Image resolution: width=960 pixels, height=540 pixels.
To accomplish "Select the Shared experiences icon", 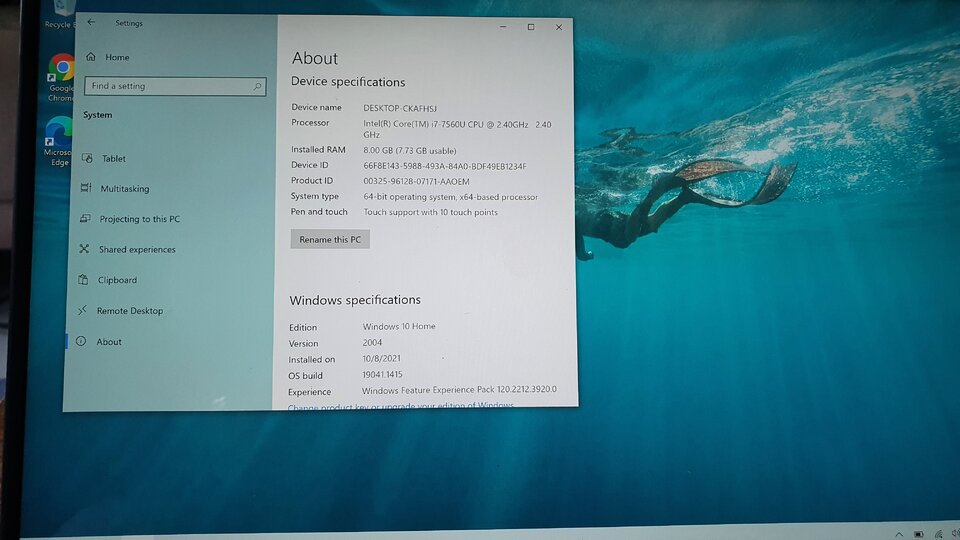I will (x=84, y=249).
